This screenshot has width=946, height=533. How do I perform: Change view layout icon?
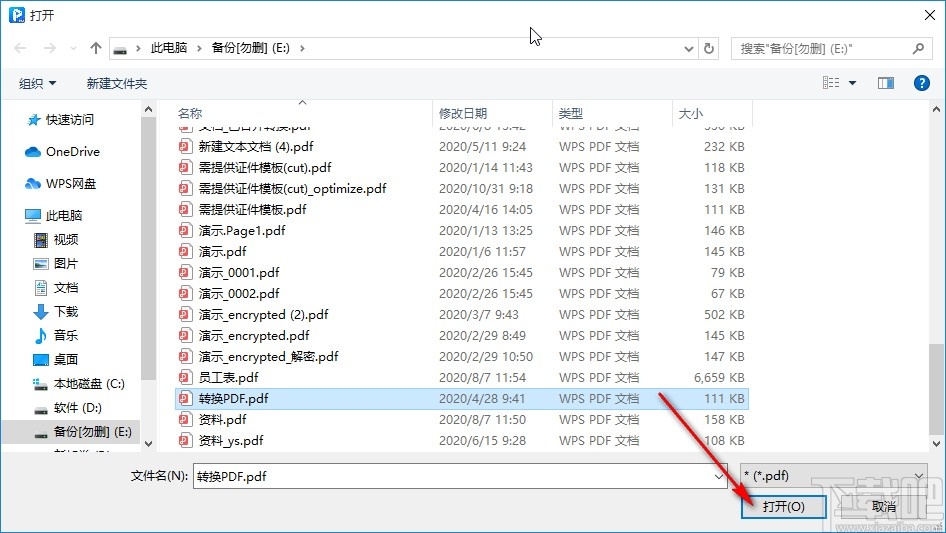tap(831, 83)
